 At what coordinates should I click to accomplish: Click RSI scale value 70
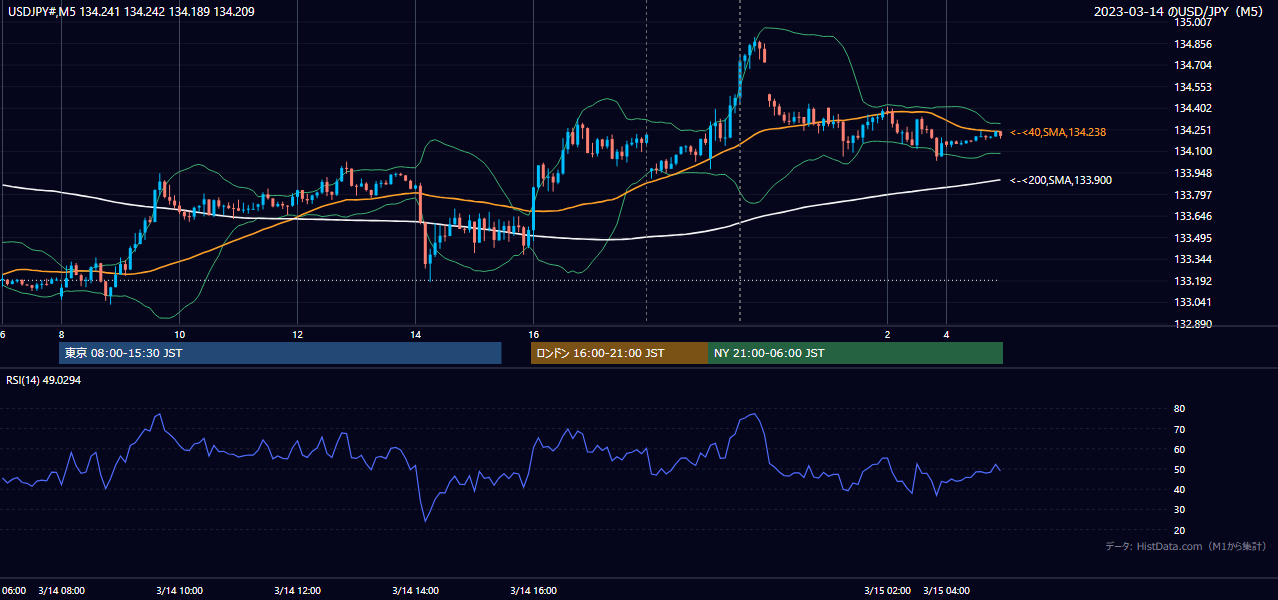coord(1180,429)
